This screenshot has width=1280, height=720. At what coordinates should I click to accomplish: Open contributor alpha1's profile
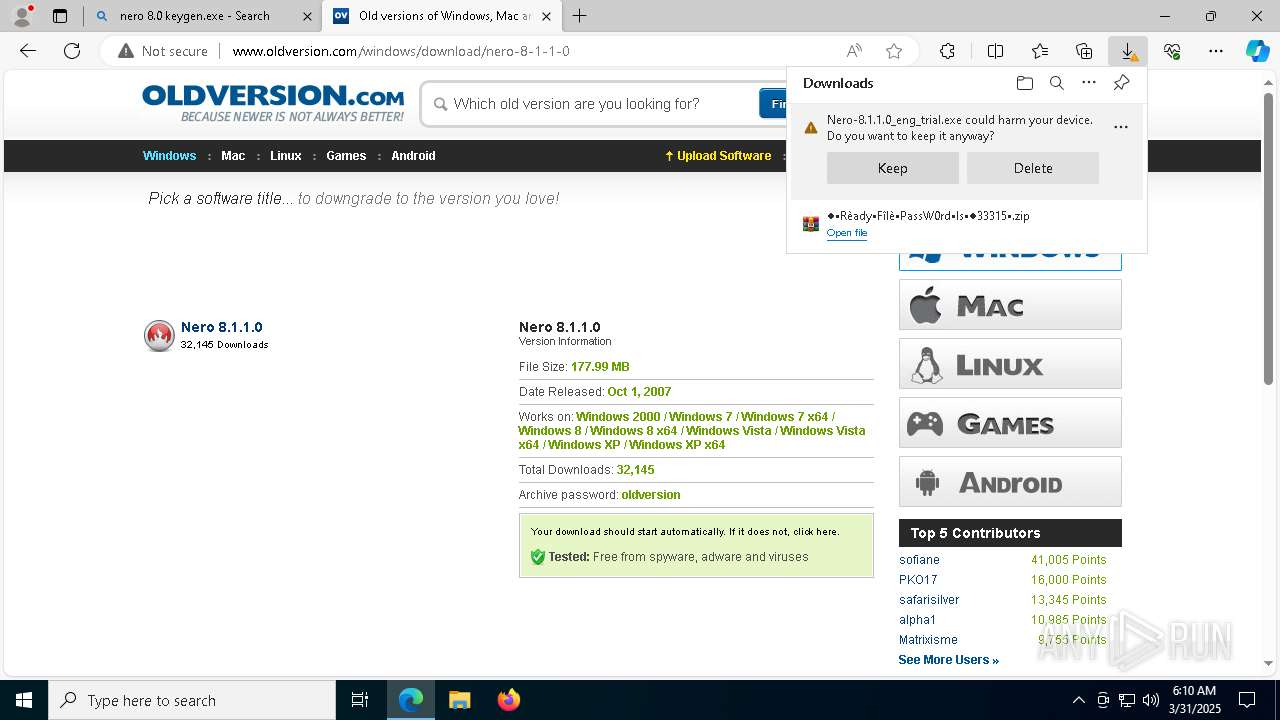(917, 620)
